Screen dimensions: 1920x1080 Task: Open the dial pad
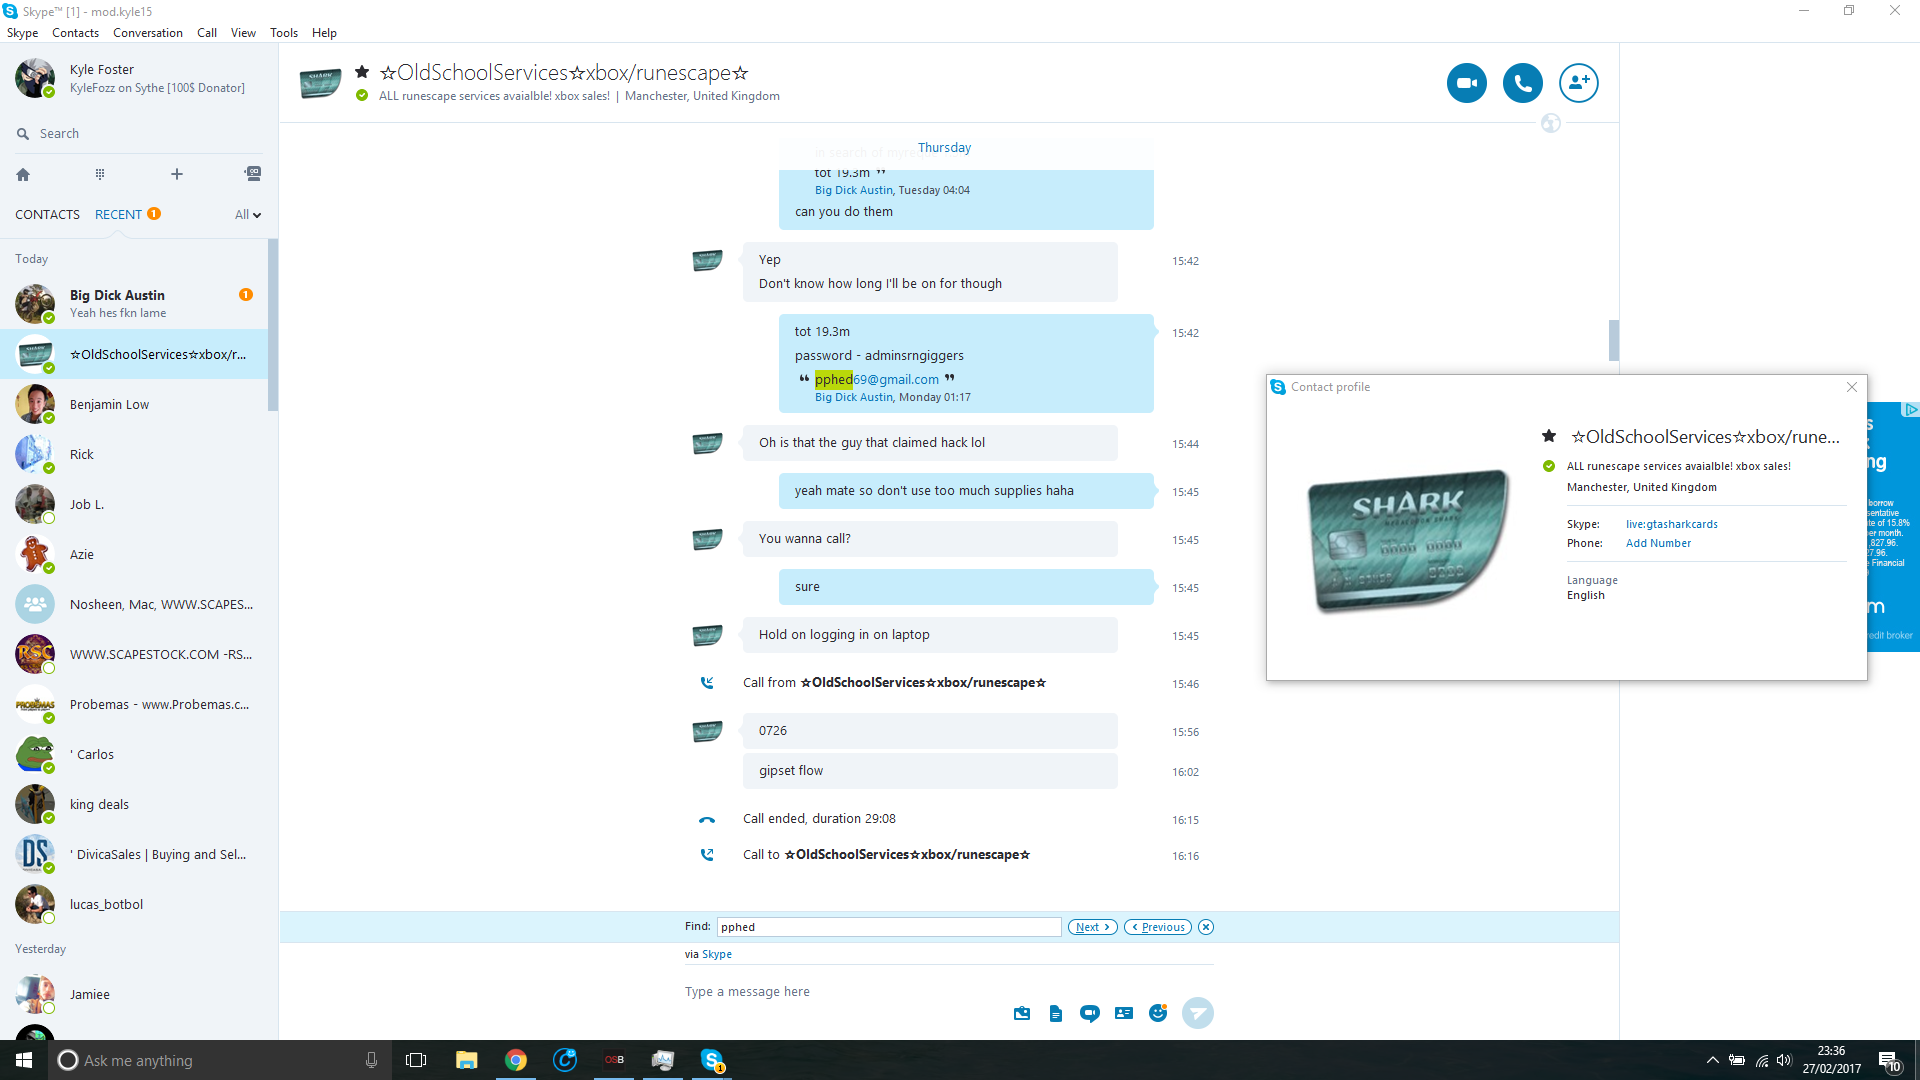coord(100,174)
